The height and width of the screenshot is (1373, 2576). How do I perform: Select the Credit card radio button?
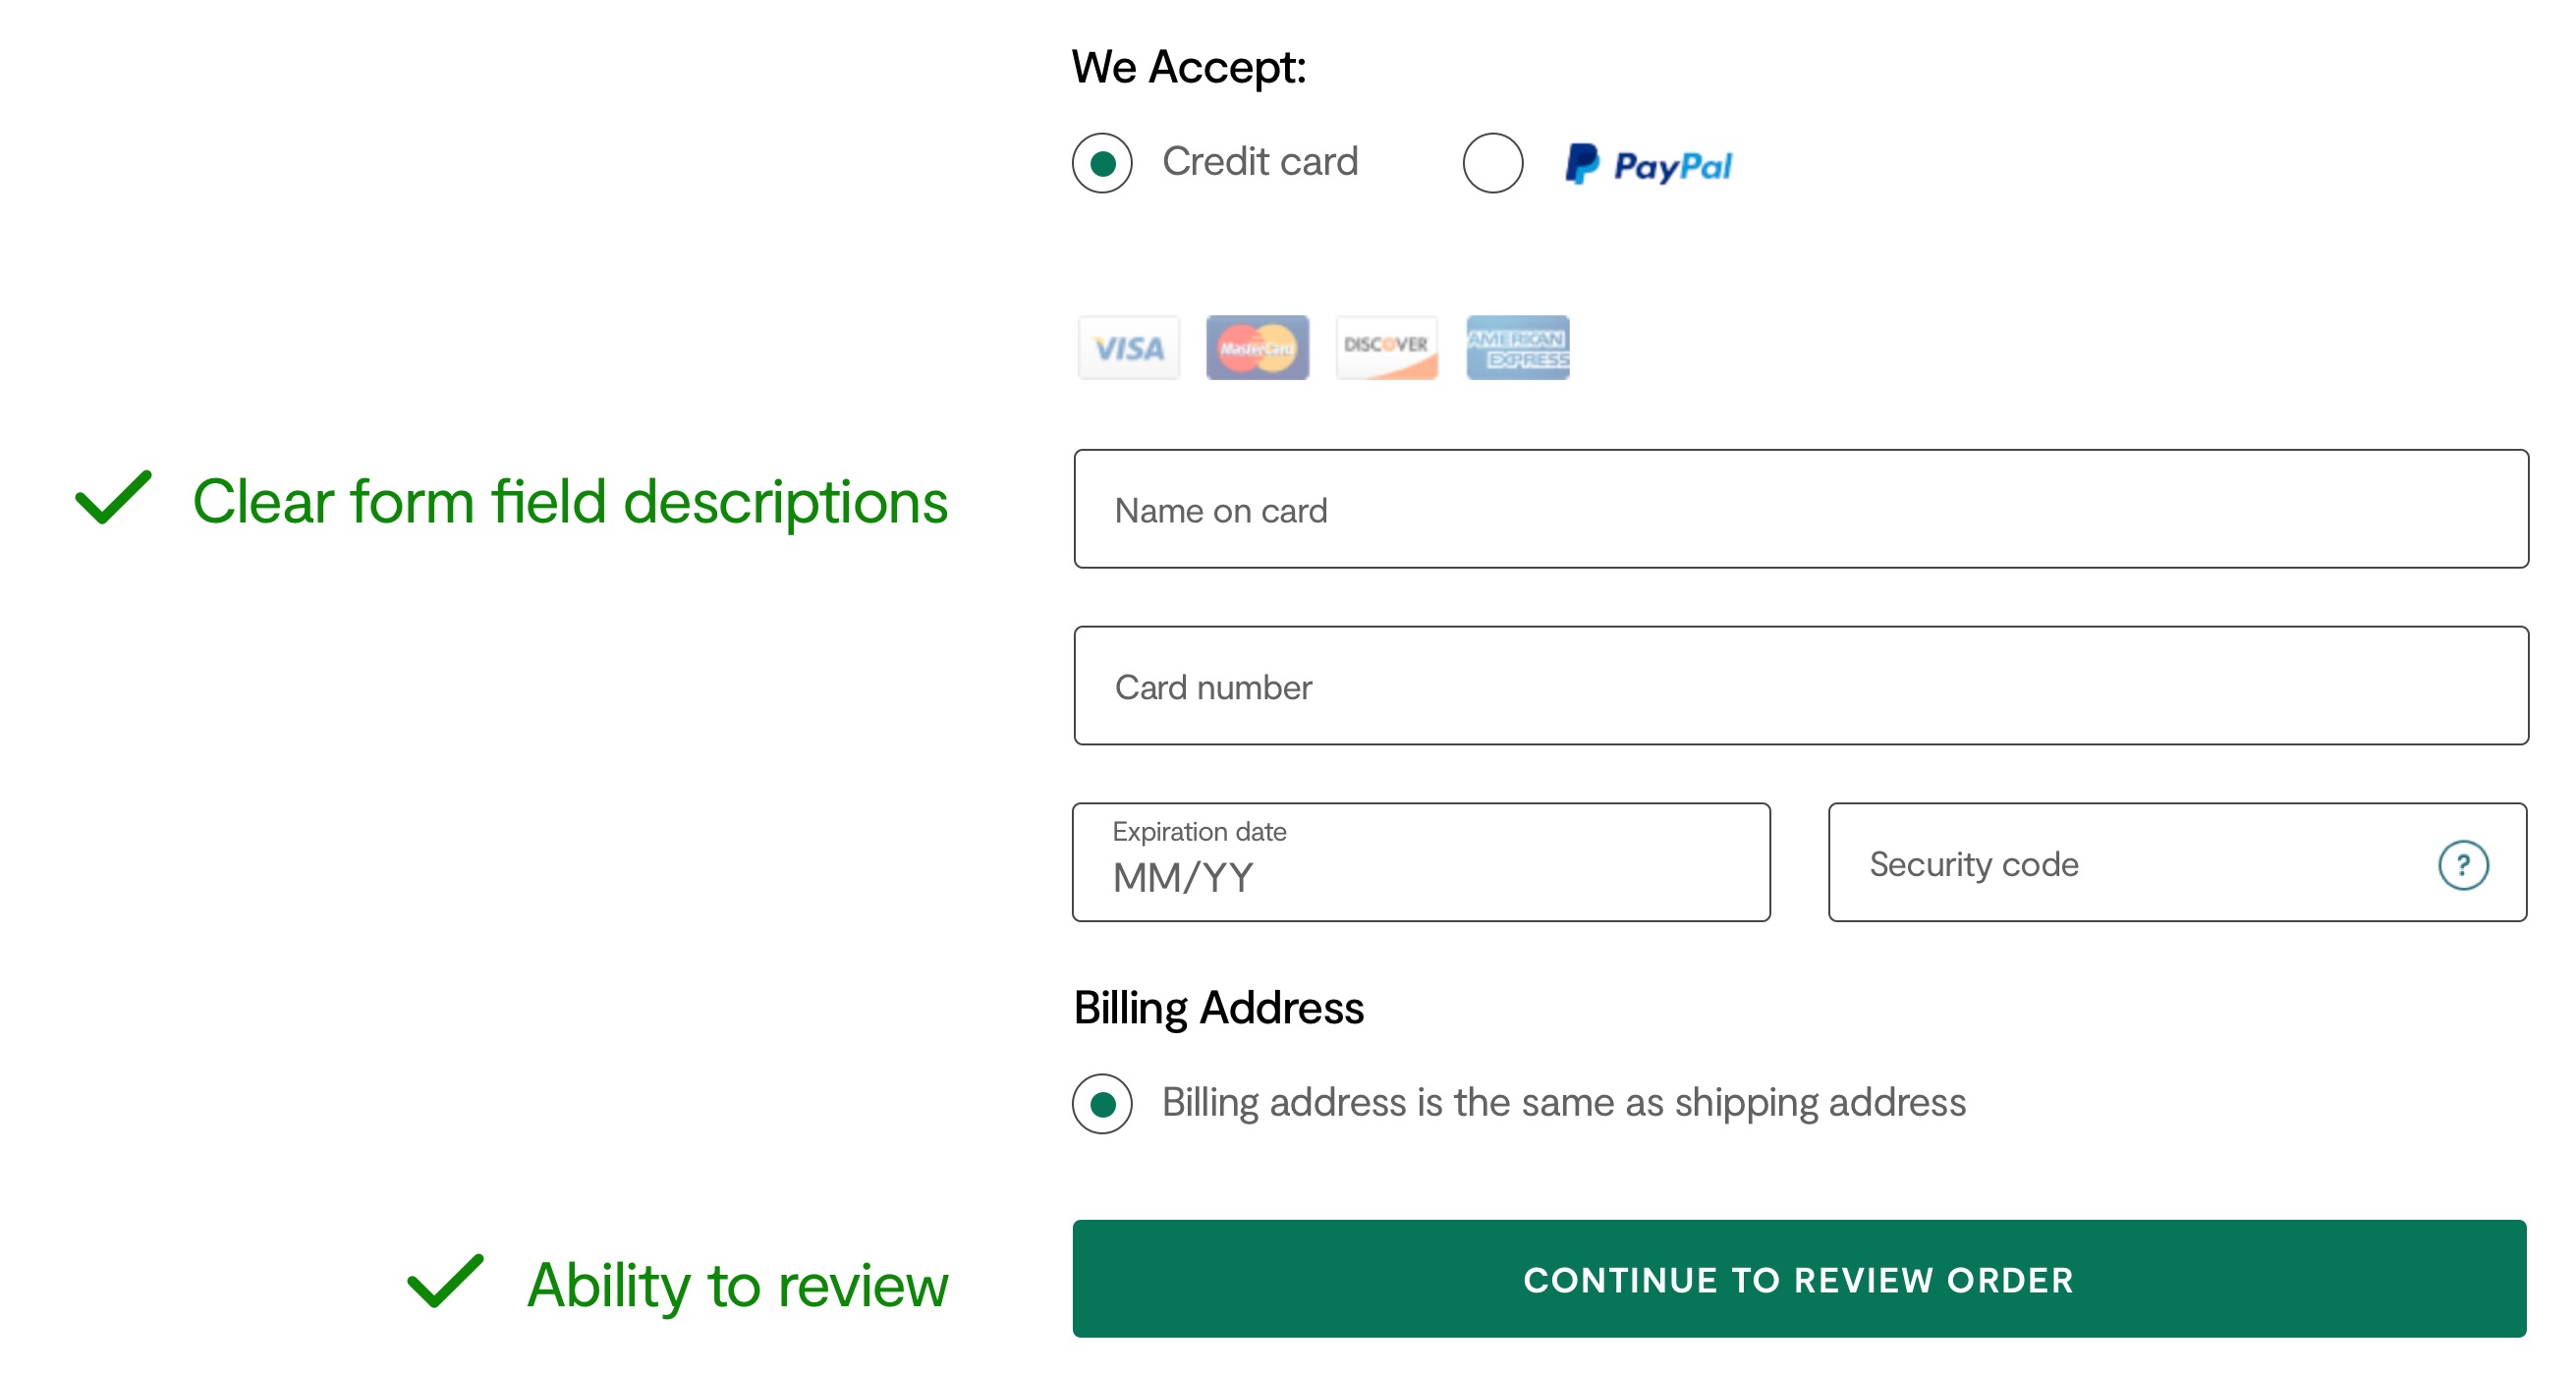(x=1102, y=163)
